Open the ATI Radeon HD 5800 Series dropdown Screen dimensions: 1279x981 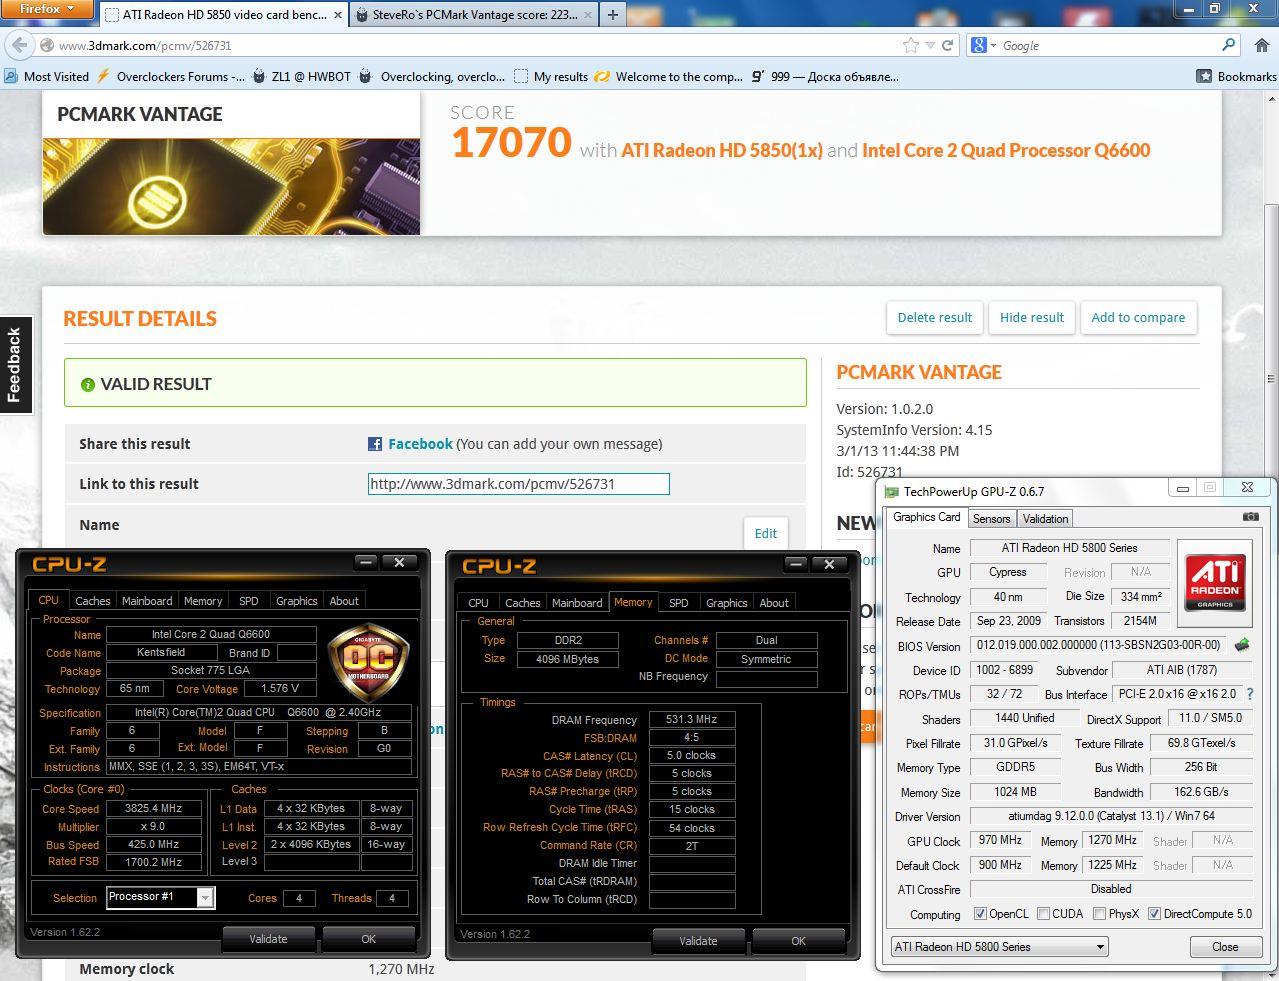(x=1000, y=946)
